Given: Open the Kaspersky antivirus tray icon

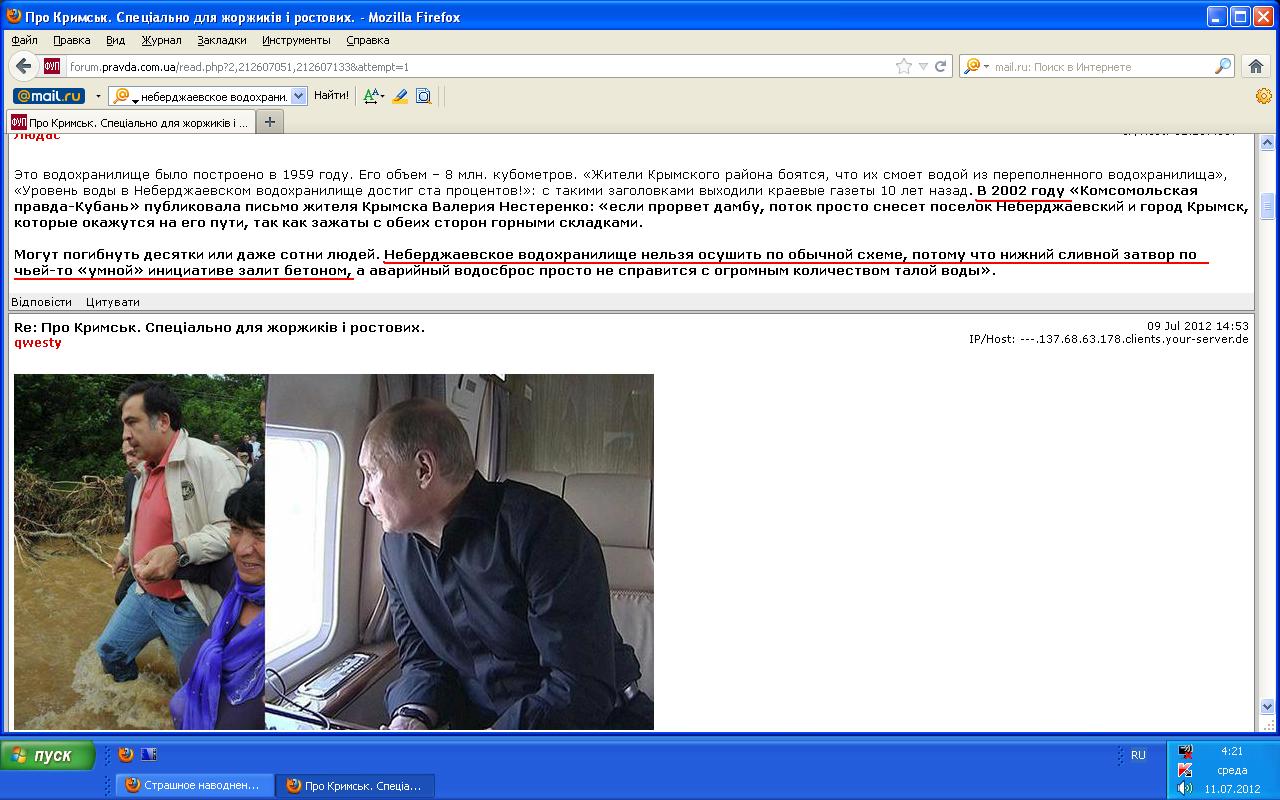Looking at the screenshot, I should click(x=1185, y=770).
